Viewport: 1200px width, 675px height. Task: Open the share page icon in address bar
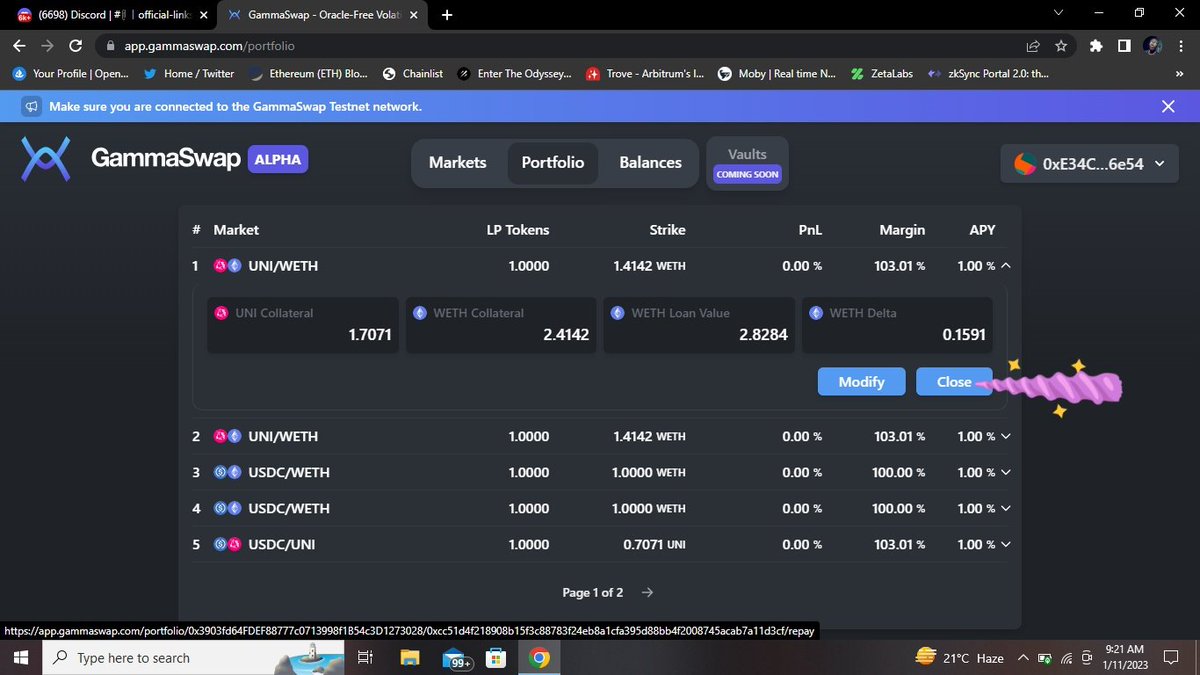tap(1033, 46)
